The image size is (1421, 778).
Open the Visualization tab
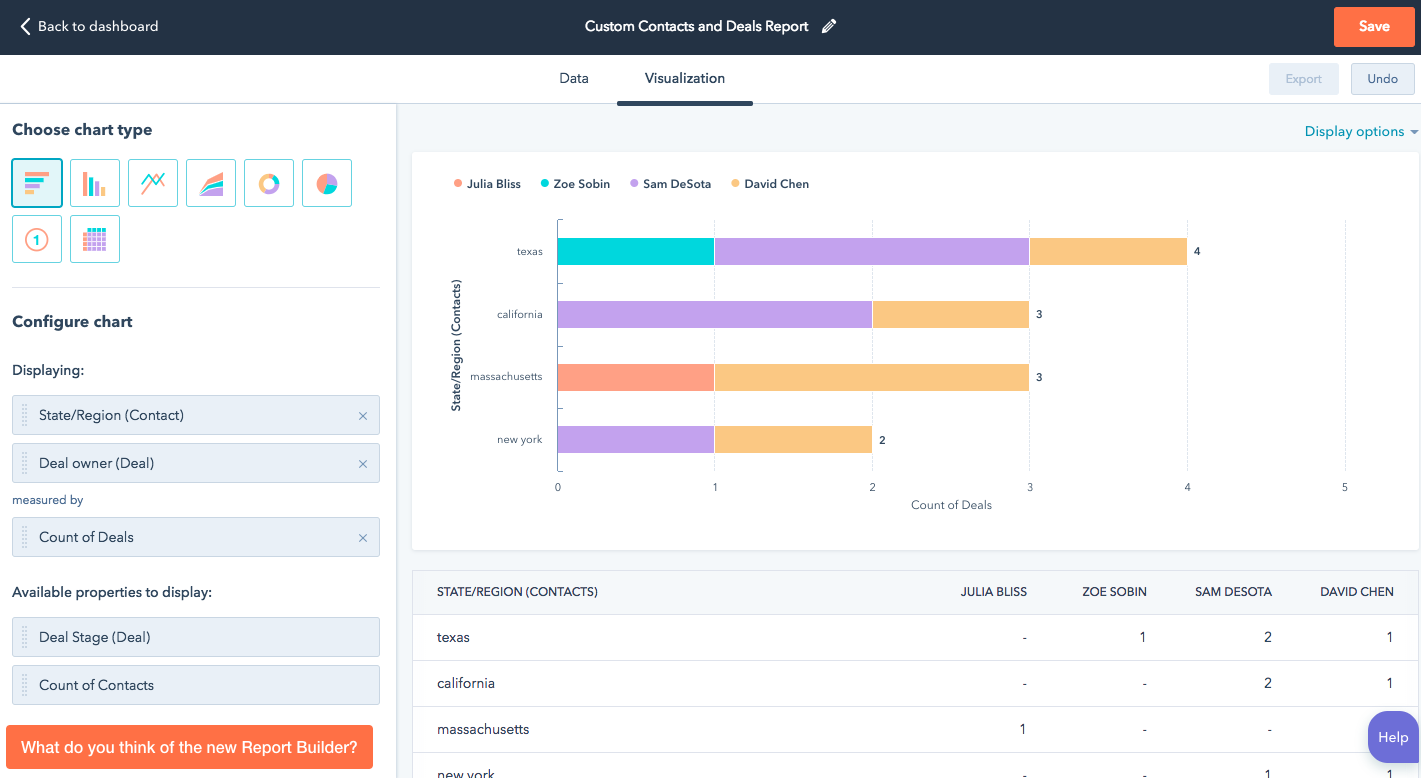point(685,78)
